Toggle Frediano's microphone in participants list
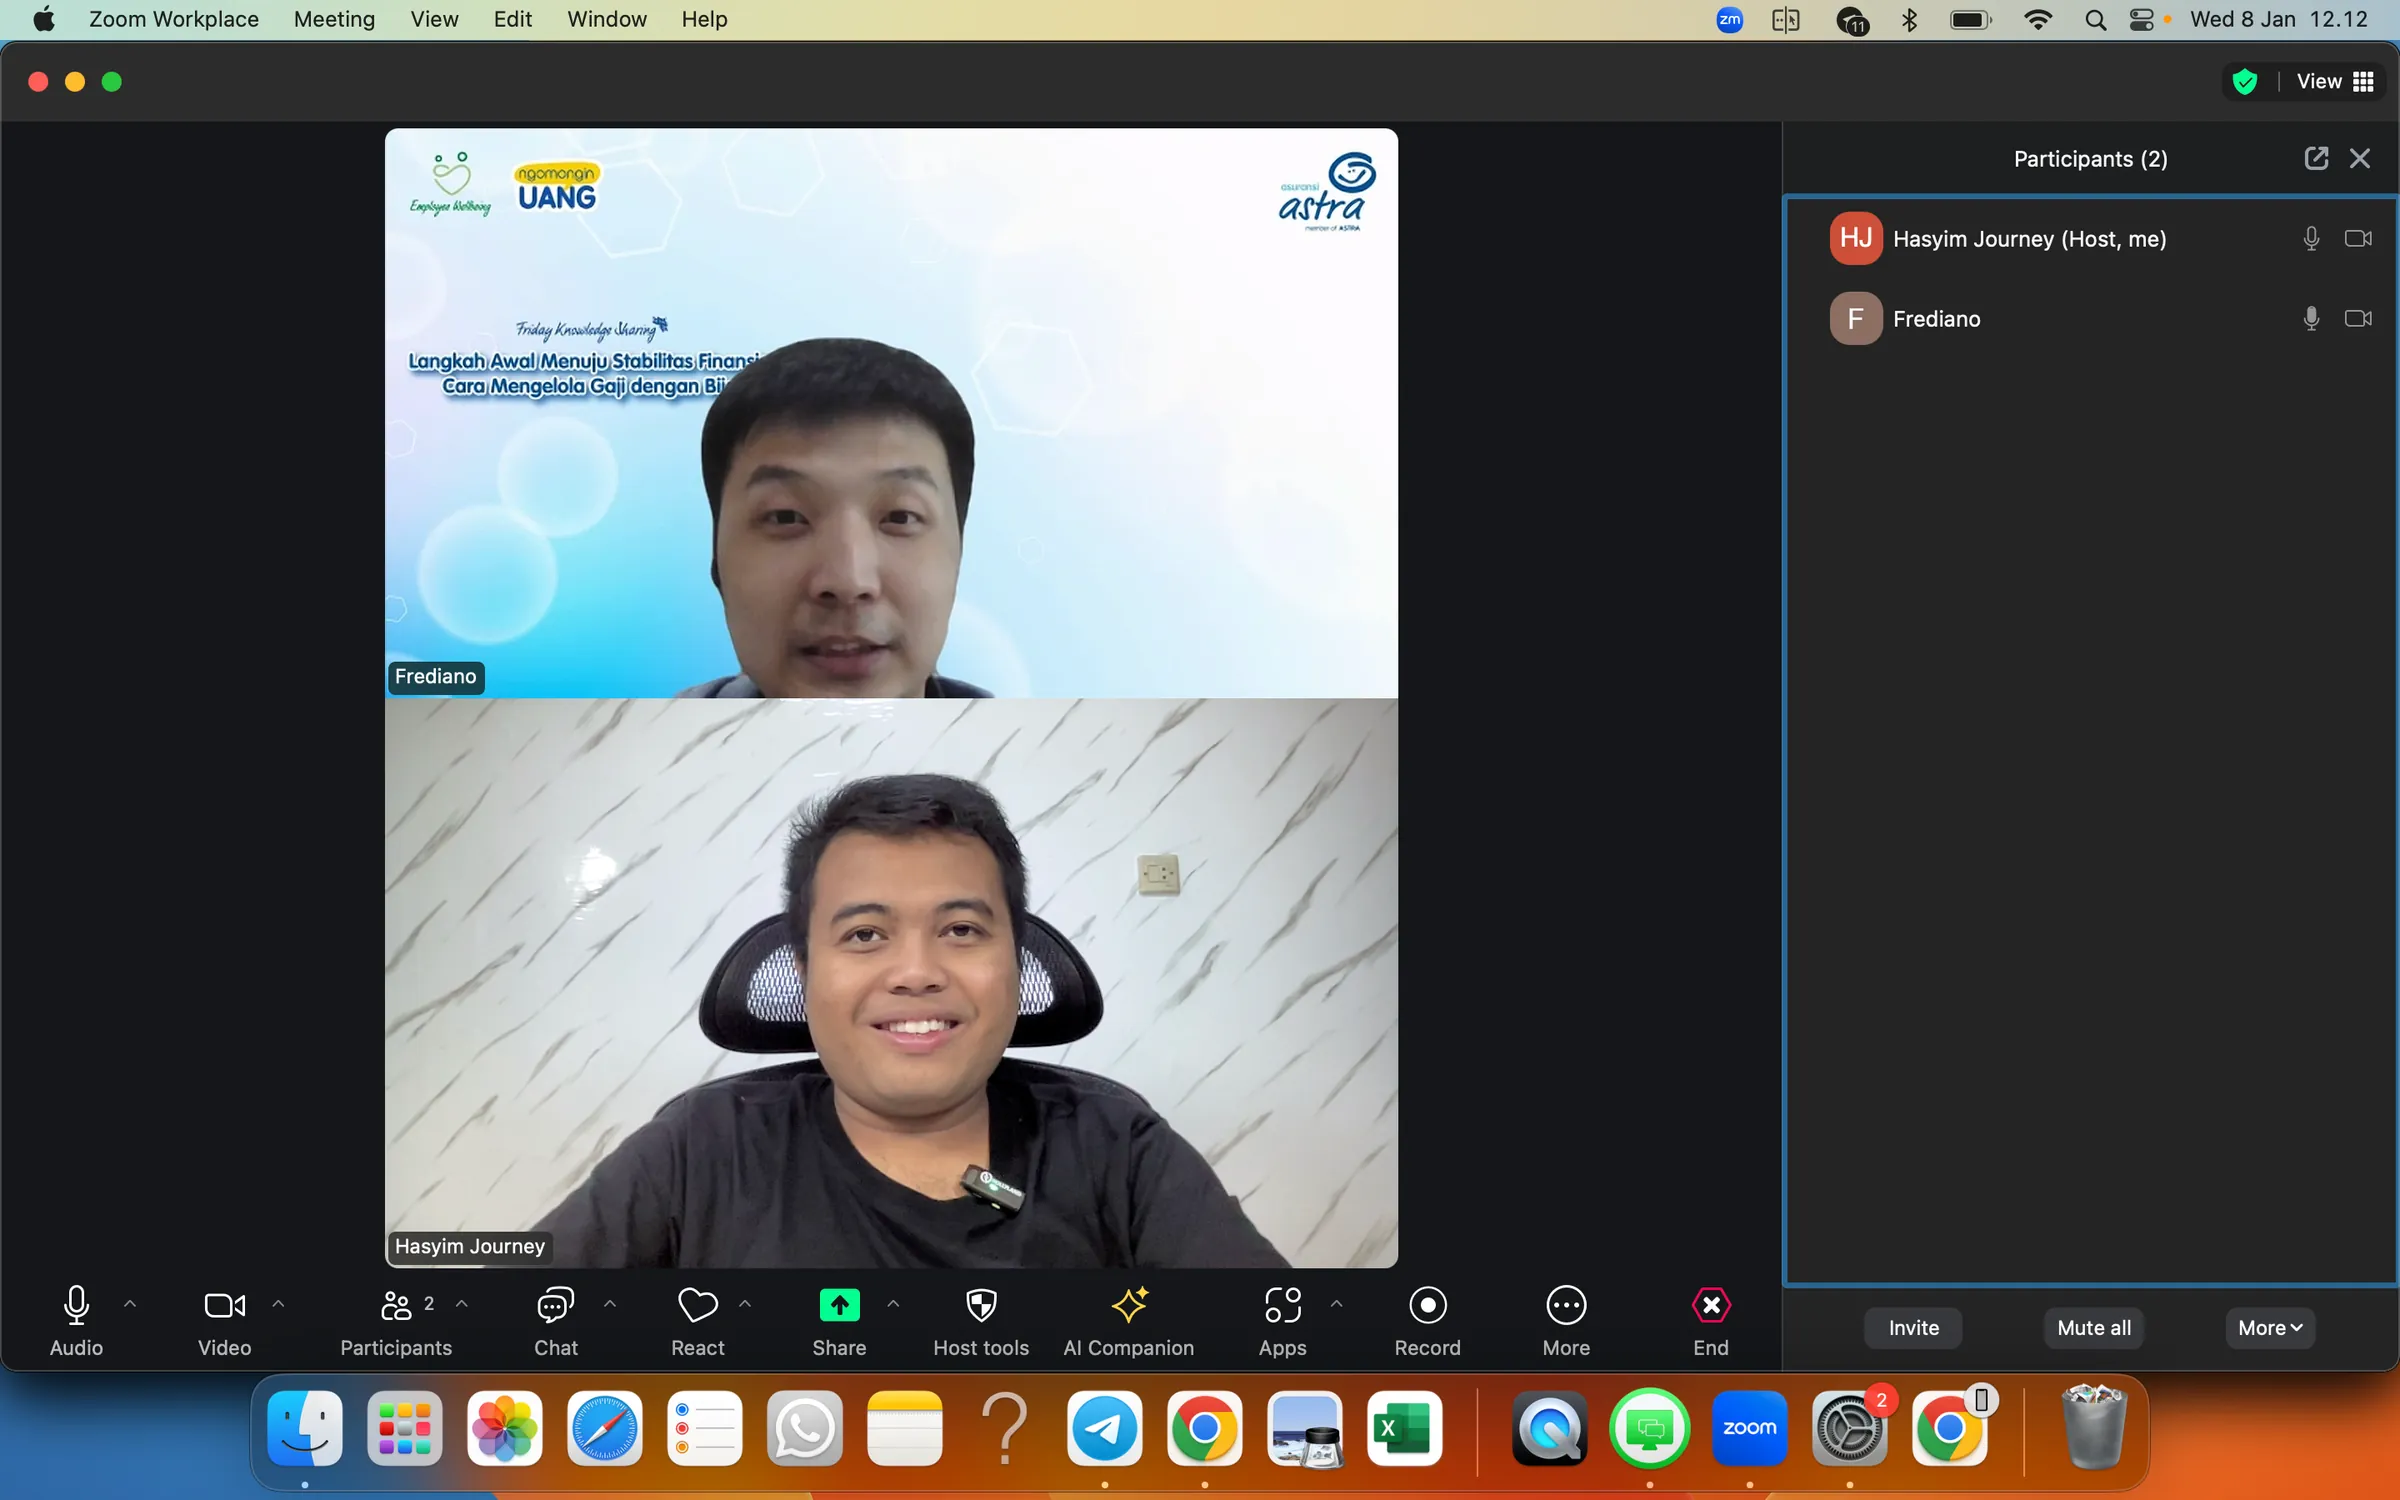 click(2310, 319)
